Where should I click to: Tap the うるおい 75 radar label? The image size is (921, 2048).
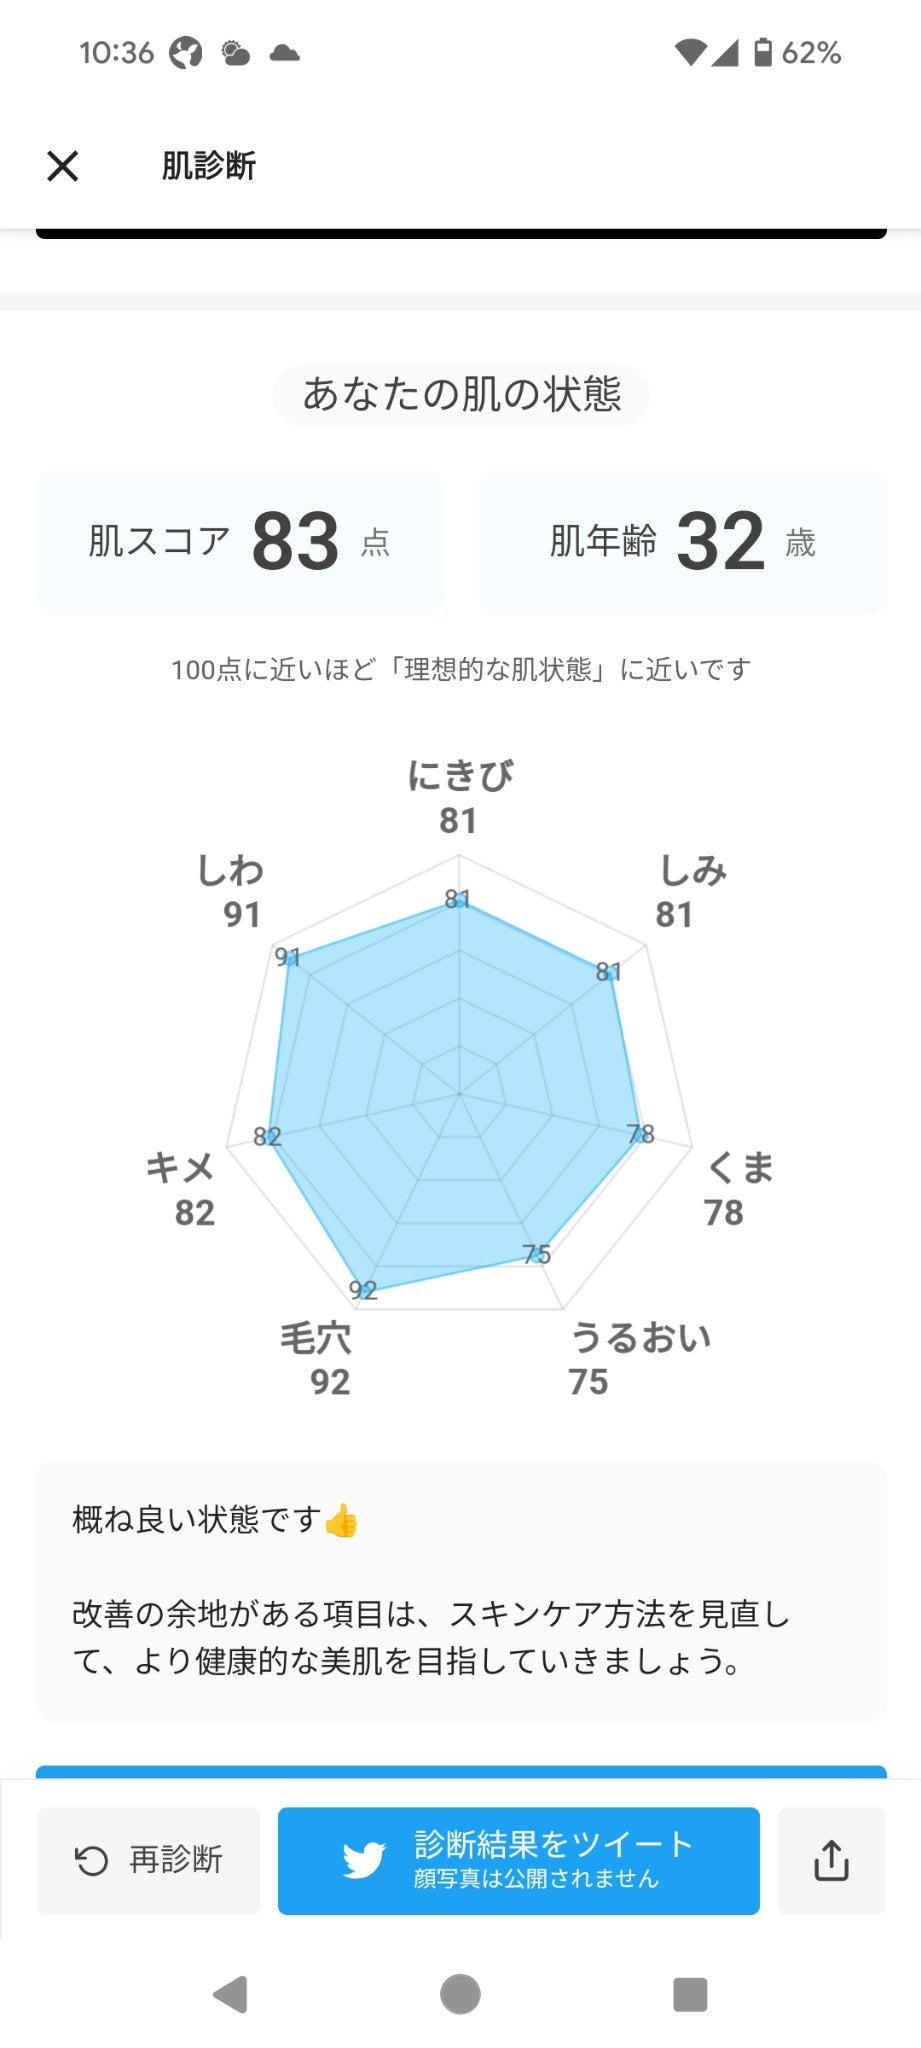click(639, 1359)
